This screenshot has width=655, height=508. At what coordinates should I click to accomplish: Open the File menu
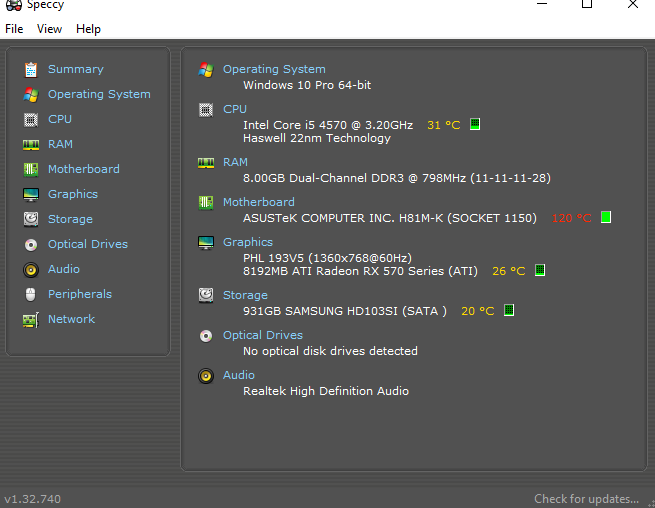coord(14,29)
